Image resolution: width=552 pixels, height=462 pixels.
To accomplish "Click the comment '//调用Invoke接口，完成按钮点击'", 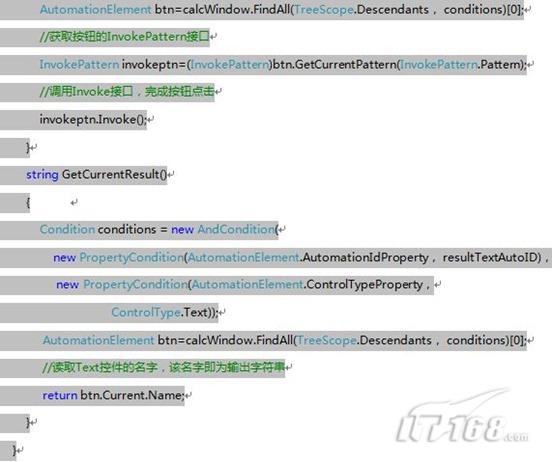I will click(127, 92).
